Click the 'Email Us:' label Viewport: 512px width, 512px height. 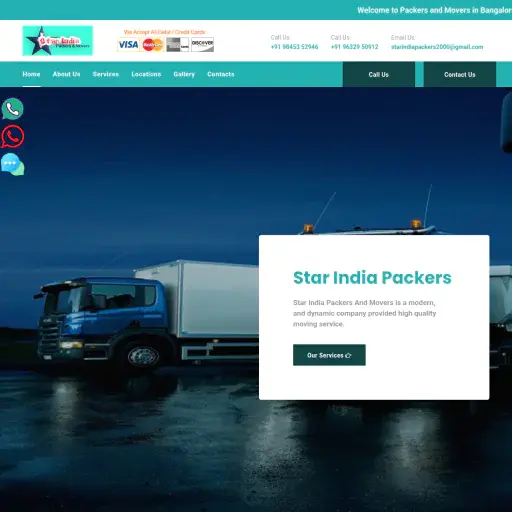pyautogui.click(x=403, y=38)
